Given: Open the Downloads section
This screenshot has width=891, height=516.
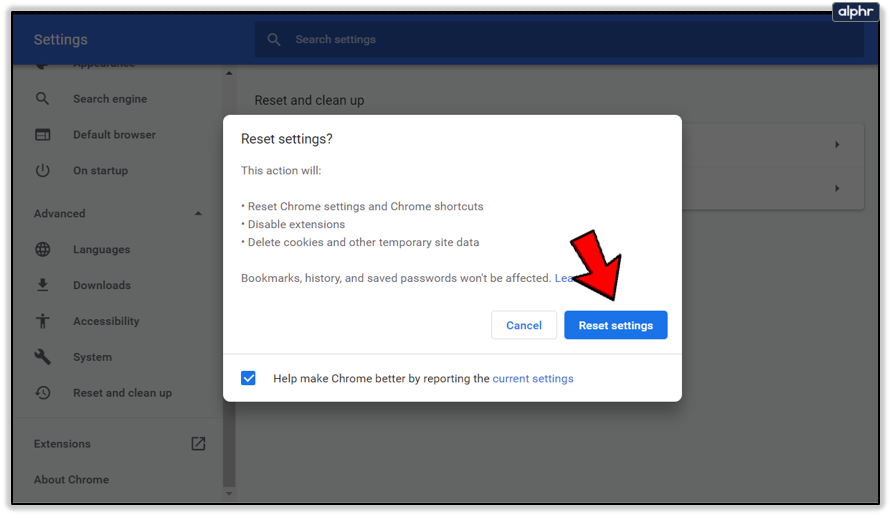Looking at the screenshot, I should click(x=102, y=285).
